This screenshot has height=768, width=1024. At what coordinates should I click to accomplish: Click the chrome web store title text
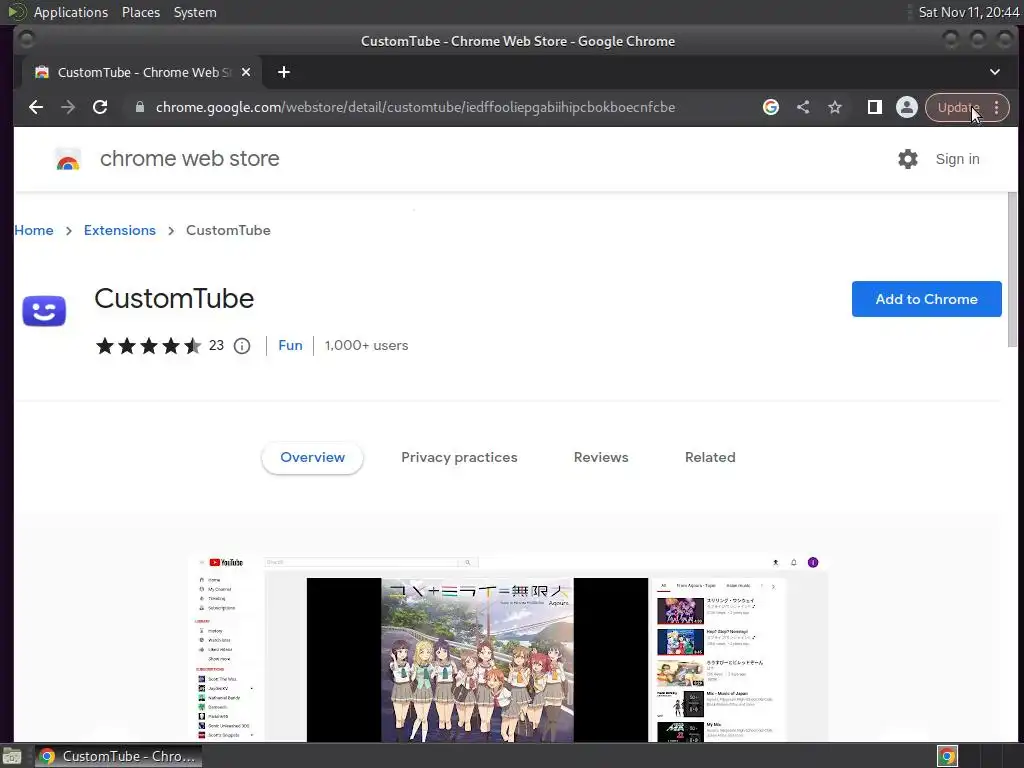coord(189,159)
